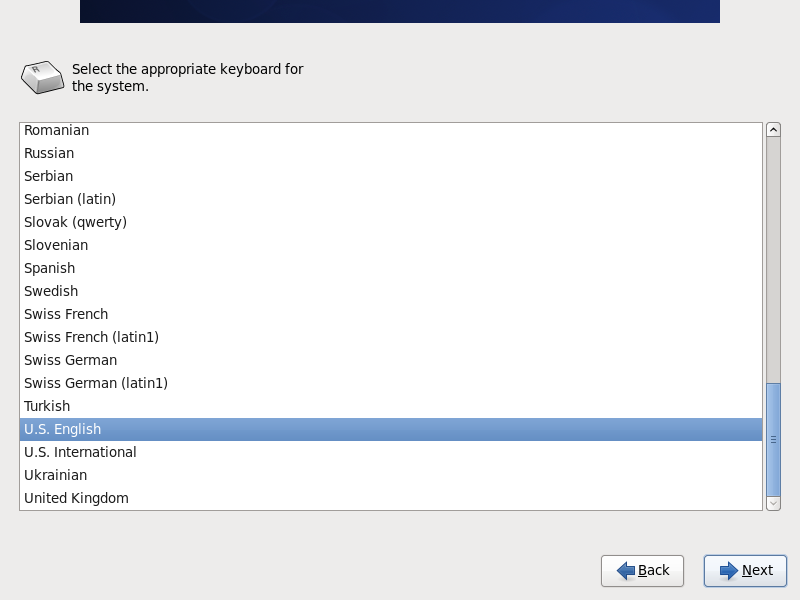Select Turkish keyboard layout
800x600 pixels.
coord(391,406)
